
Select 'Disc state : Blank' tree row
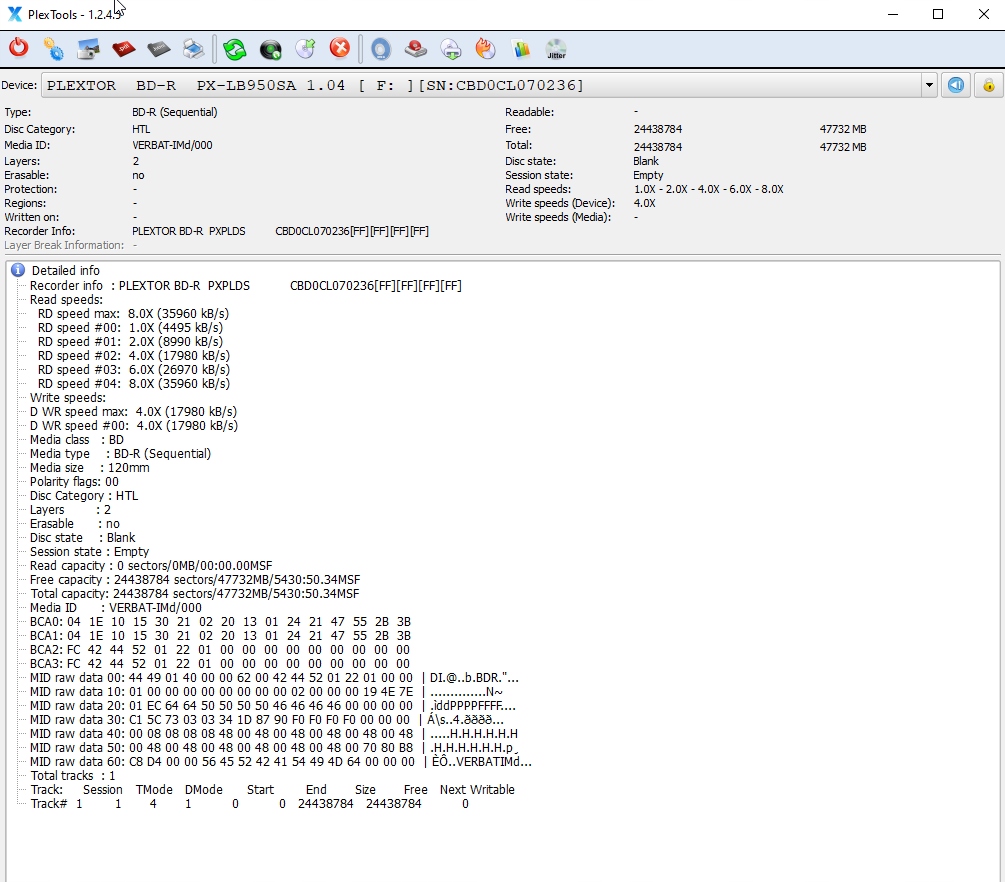tap(82, 538)
